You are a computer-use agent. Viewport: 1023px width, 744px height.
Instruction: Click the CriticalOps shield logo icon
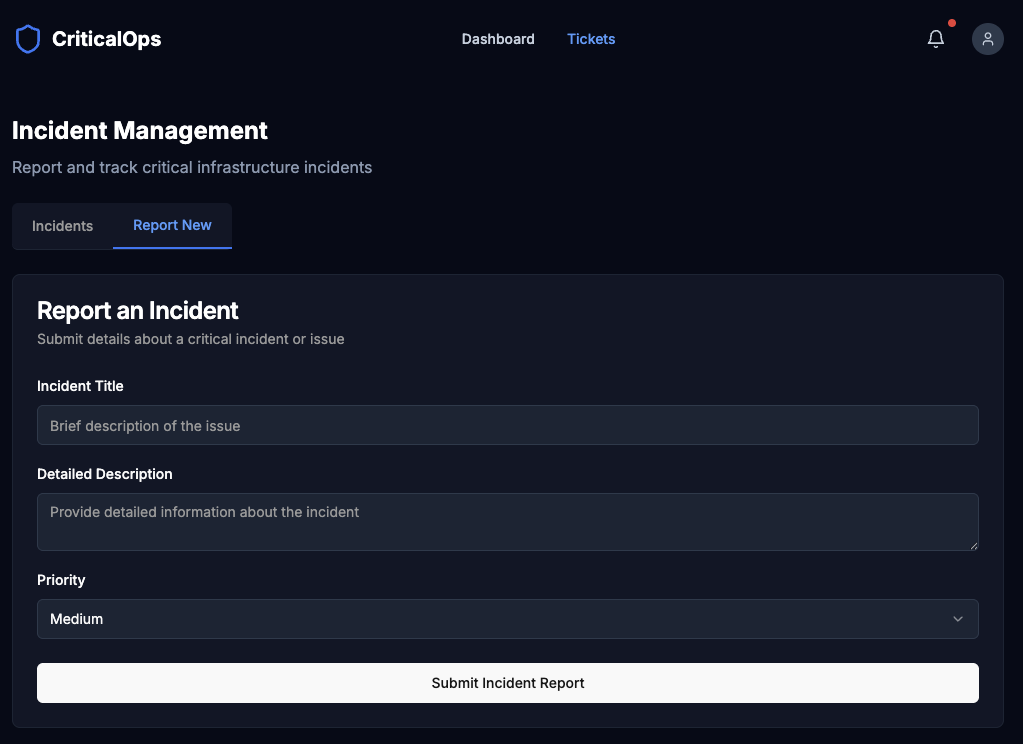point(28,39)
